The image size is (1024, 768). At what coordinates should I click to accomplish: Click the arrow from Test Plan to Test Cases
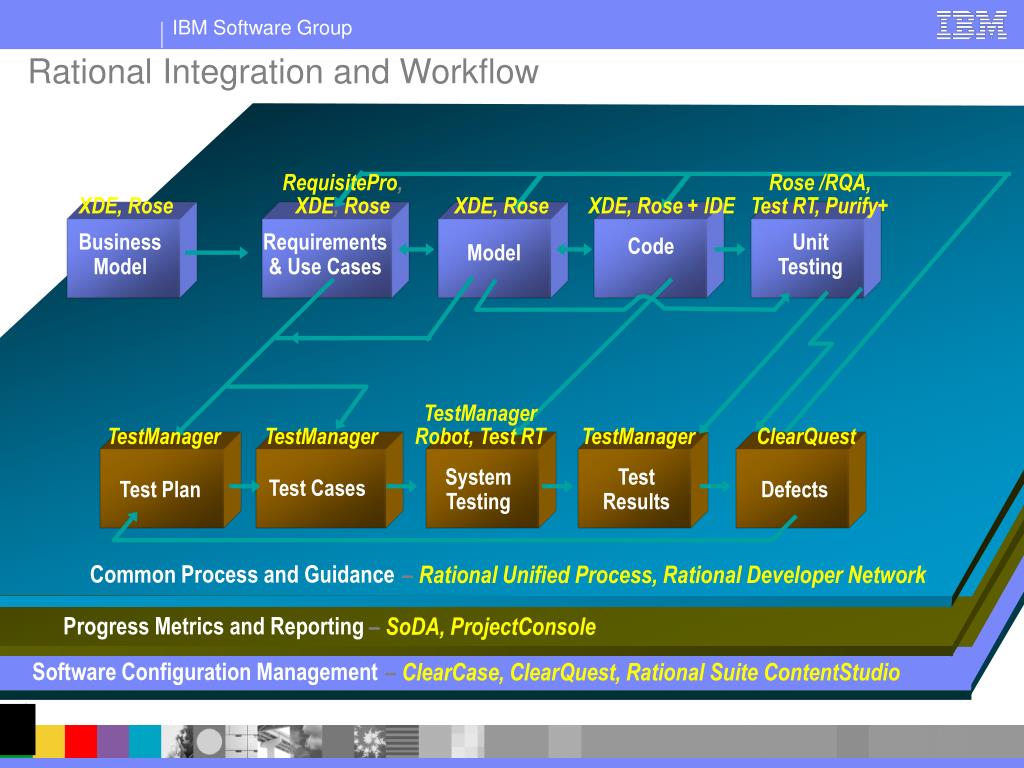coord(244,485)
